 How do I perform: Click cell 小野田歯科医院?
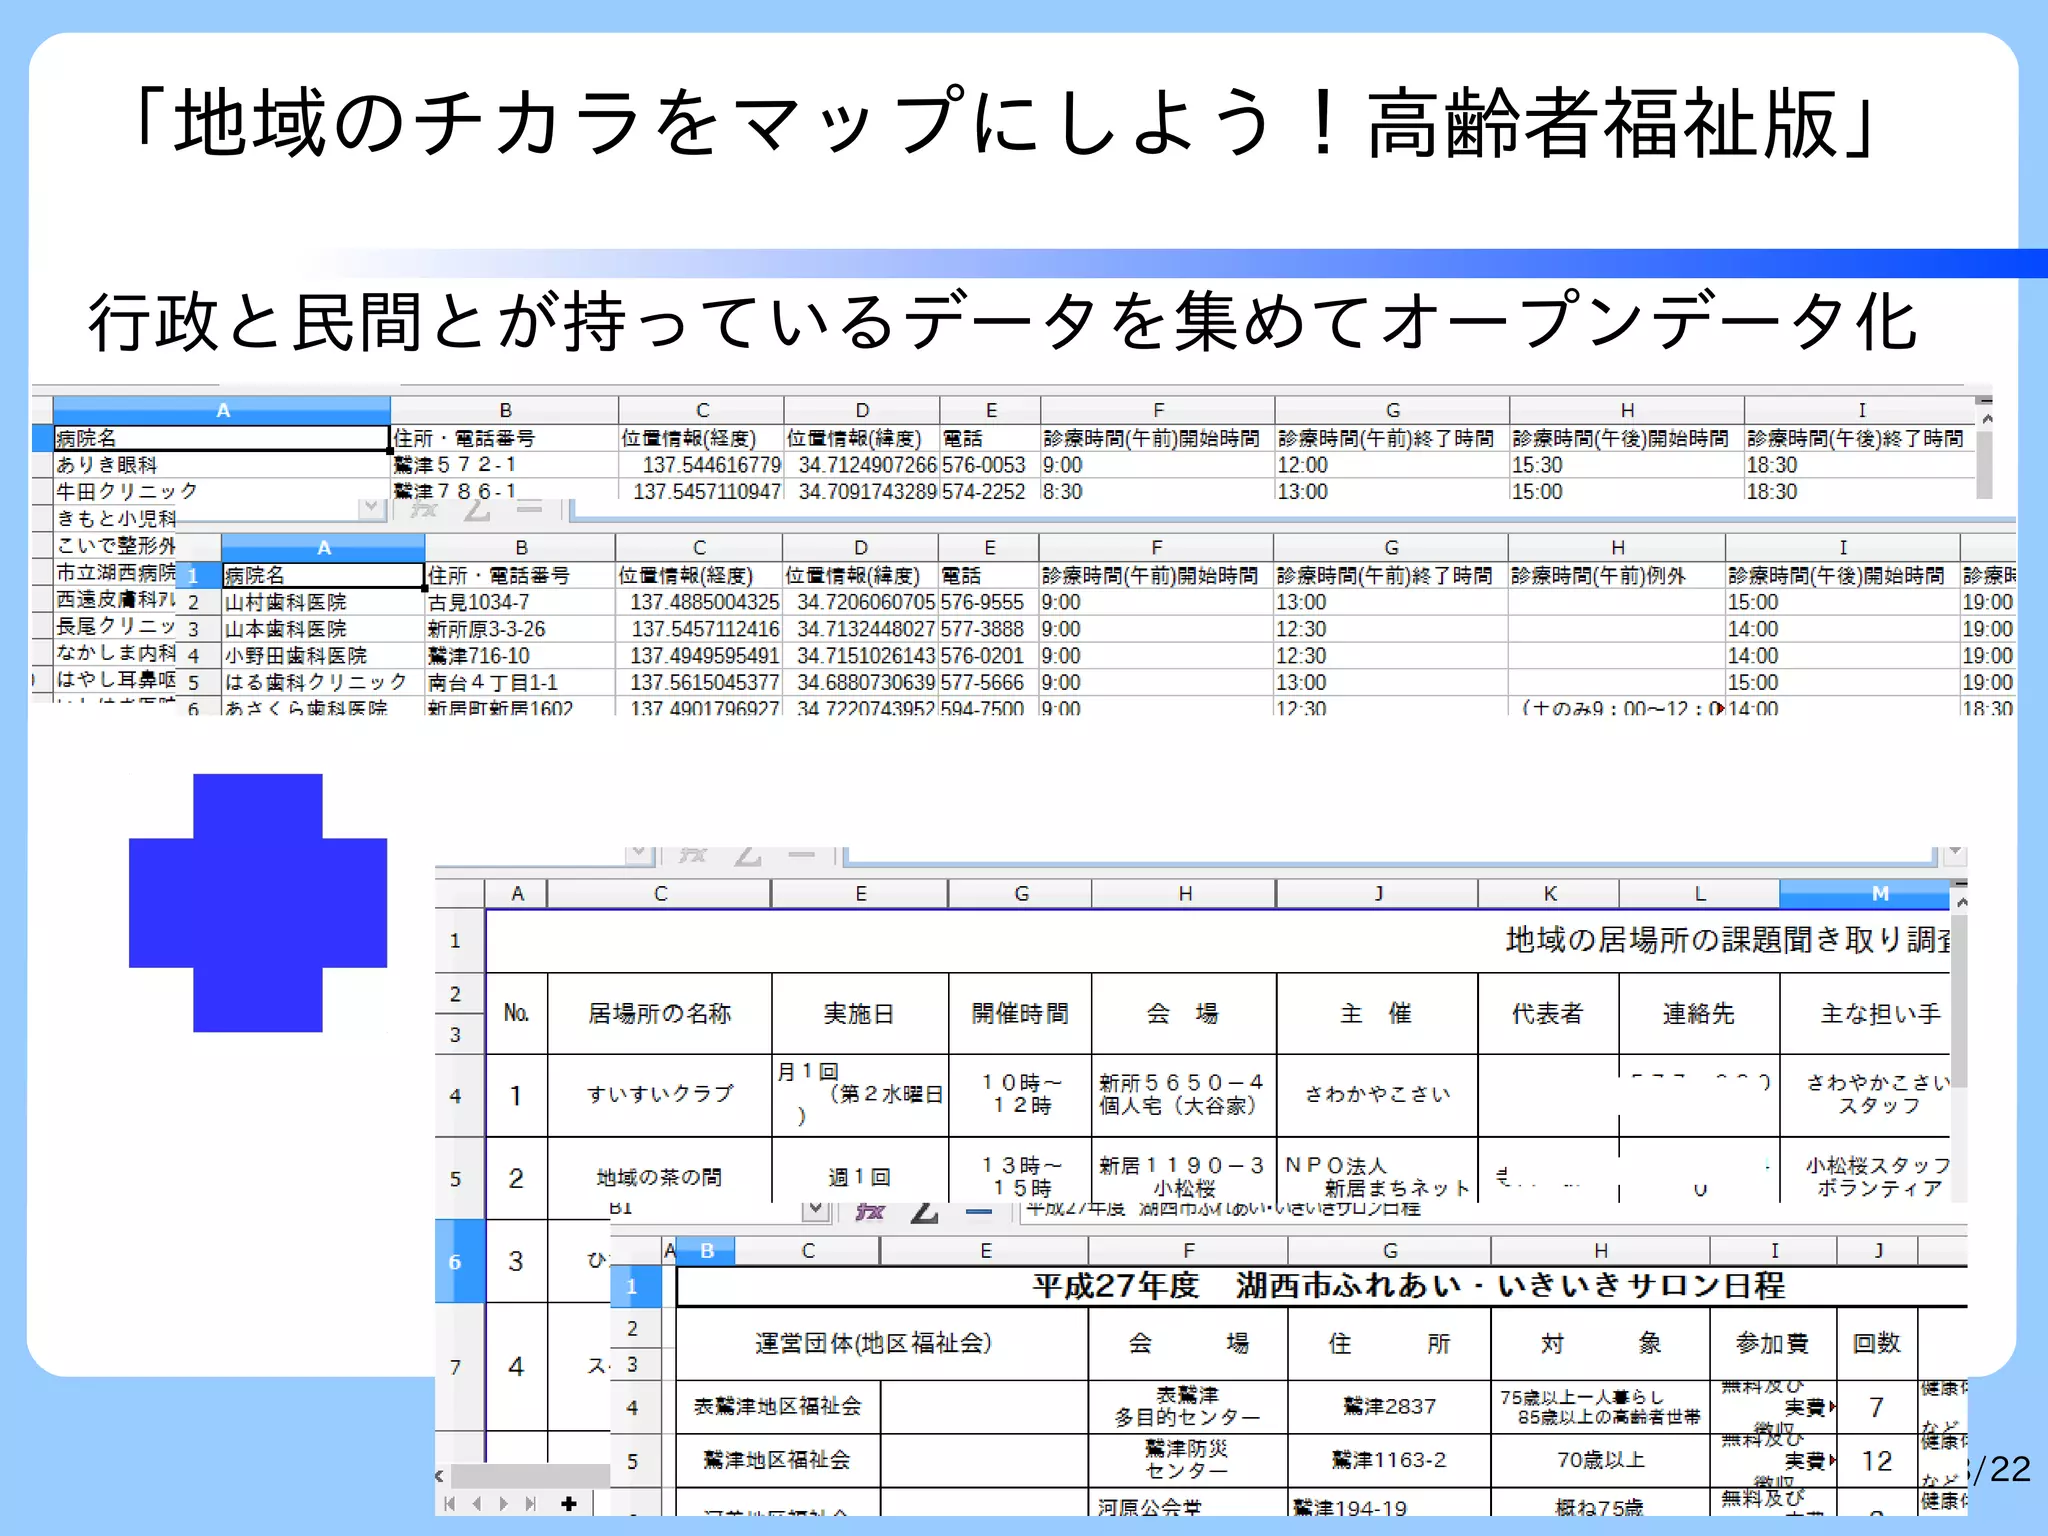(323, 656)
